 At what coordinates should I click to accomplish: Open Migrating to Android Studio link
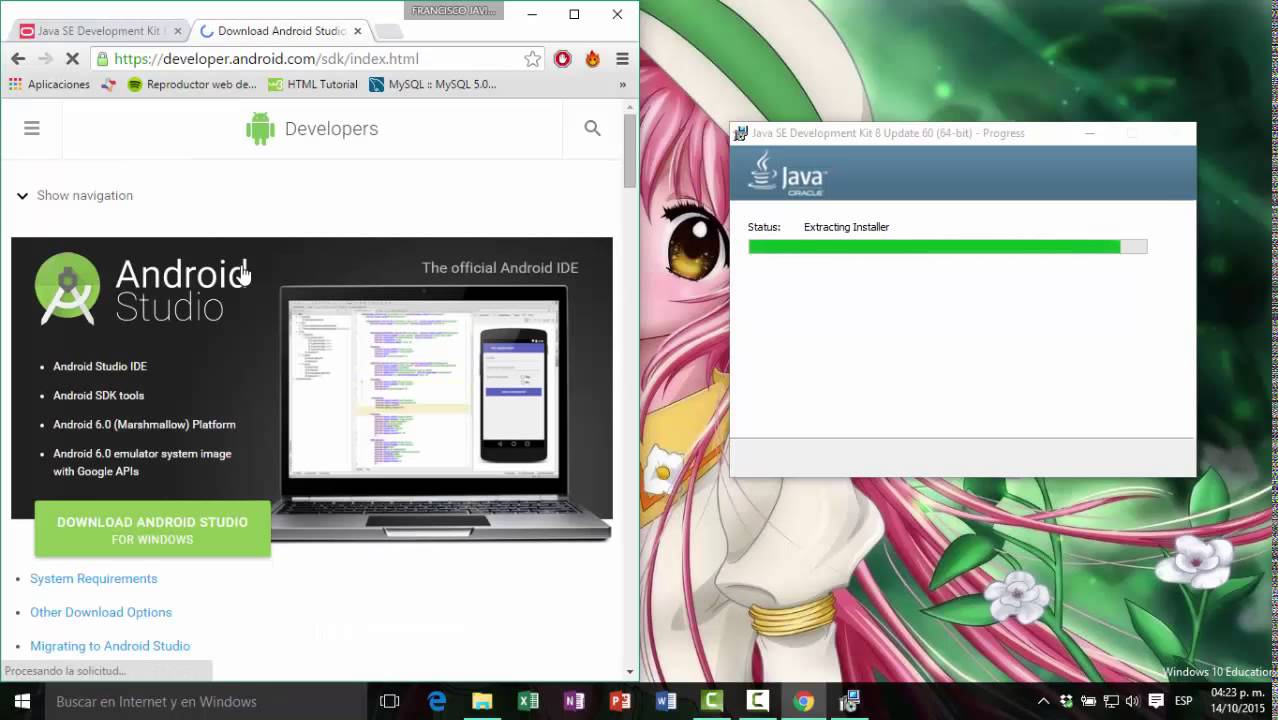(110, 646)
